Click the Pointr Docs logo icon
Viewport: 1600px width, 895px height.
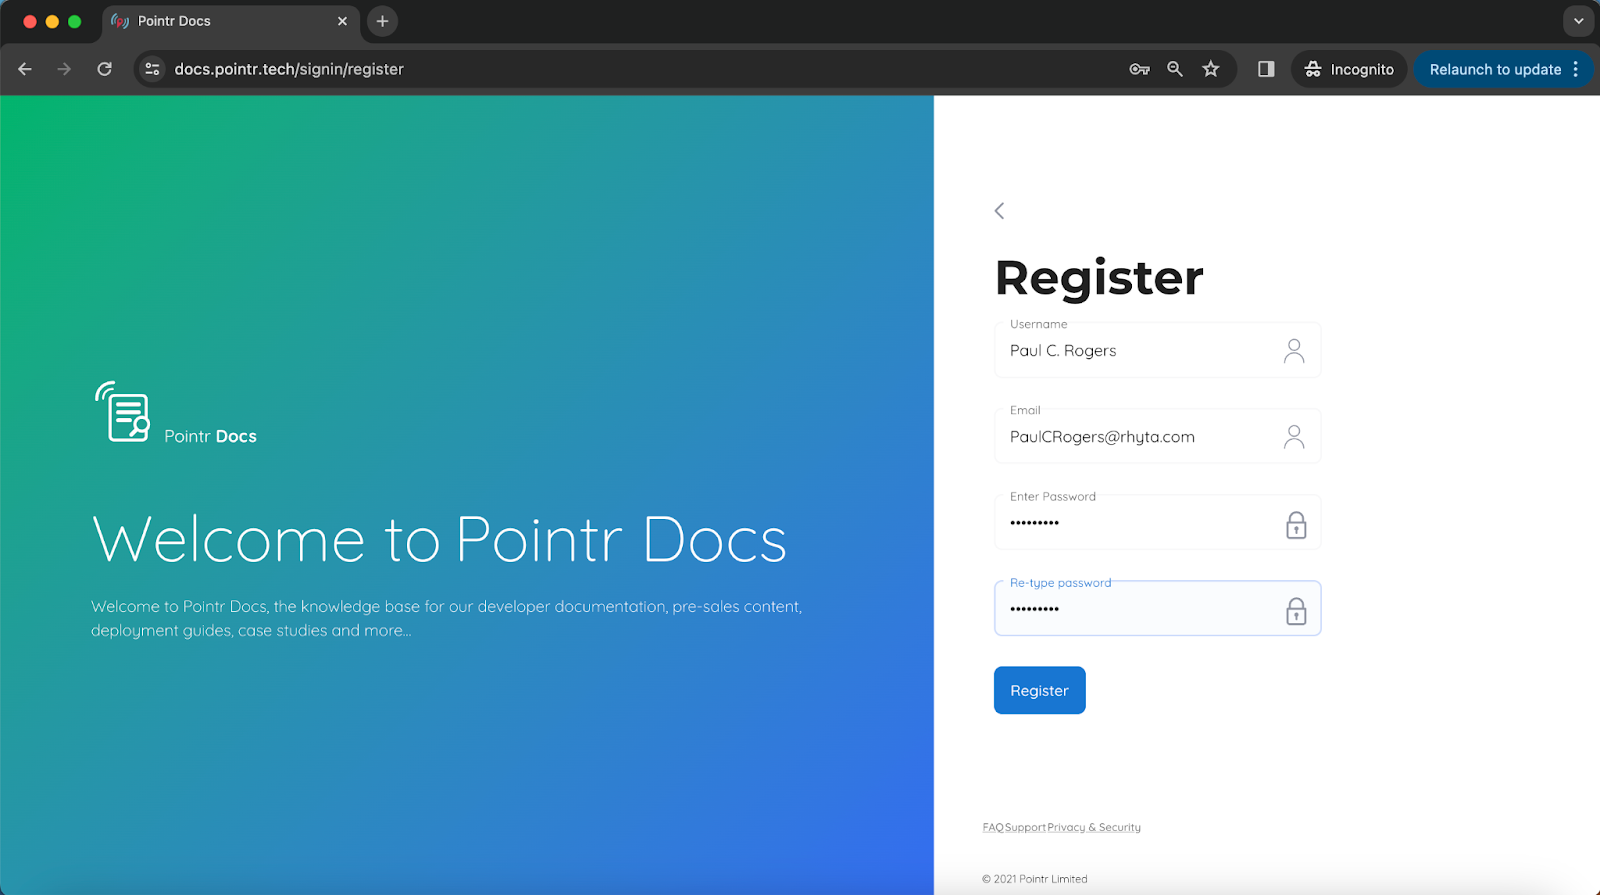coord(122,411)
